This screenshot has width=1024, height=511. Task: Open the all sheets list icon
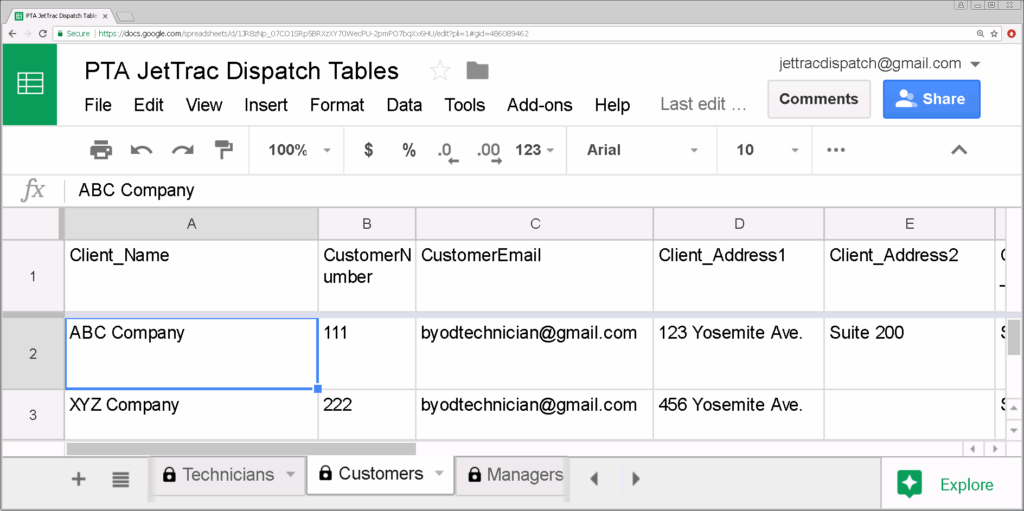[x=121, y=480]
